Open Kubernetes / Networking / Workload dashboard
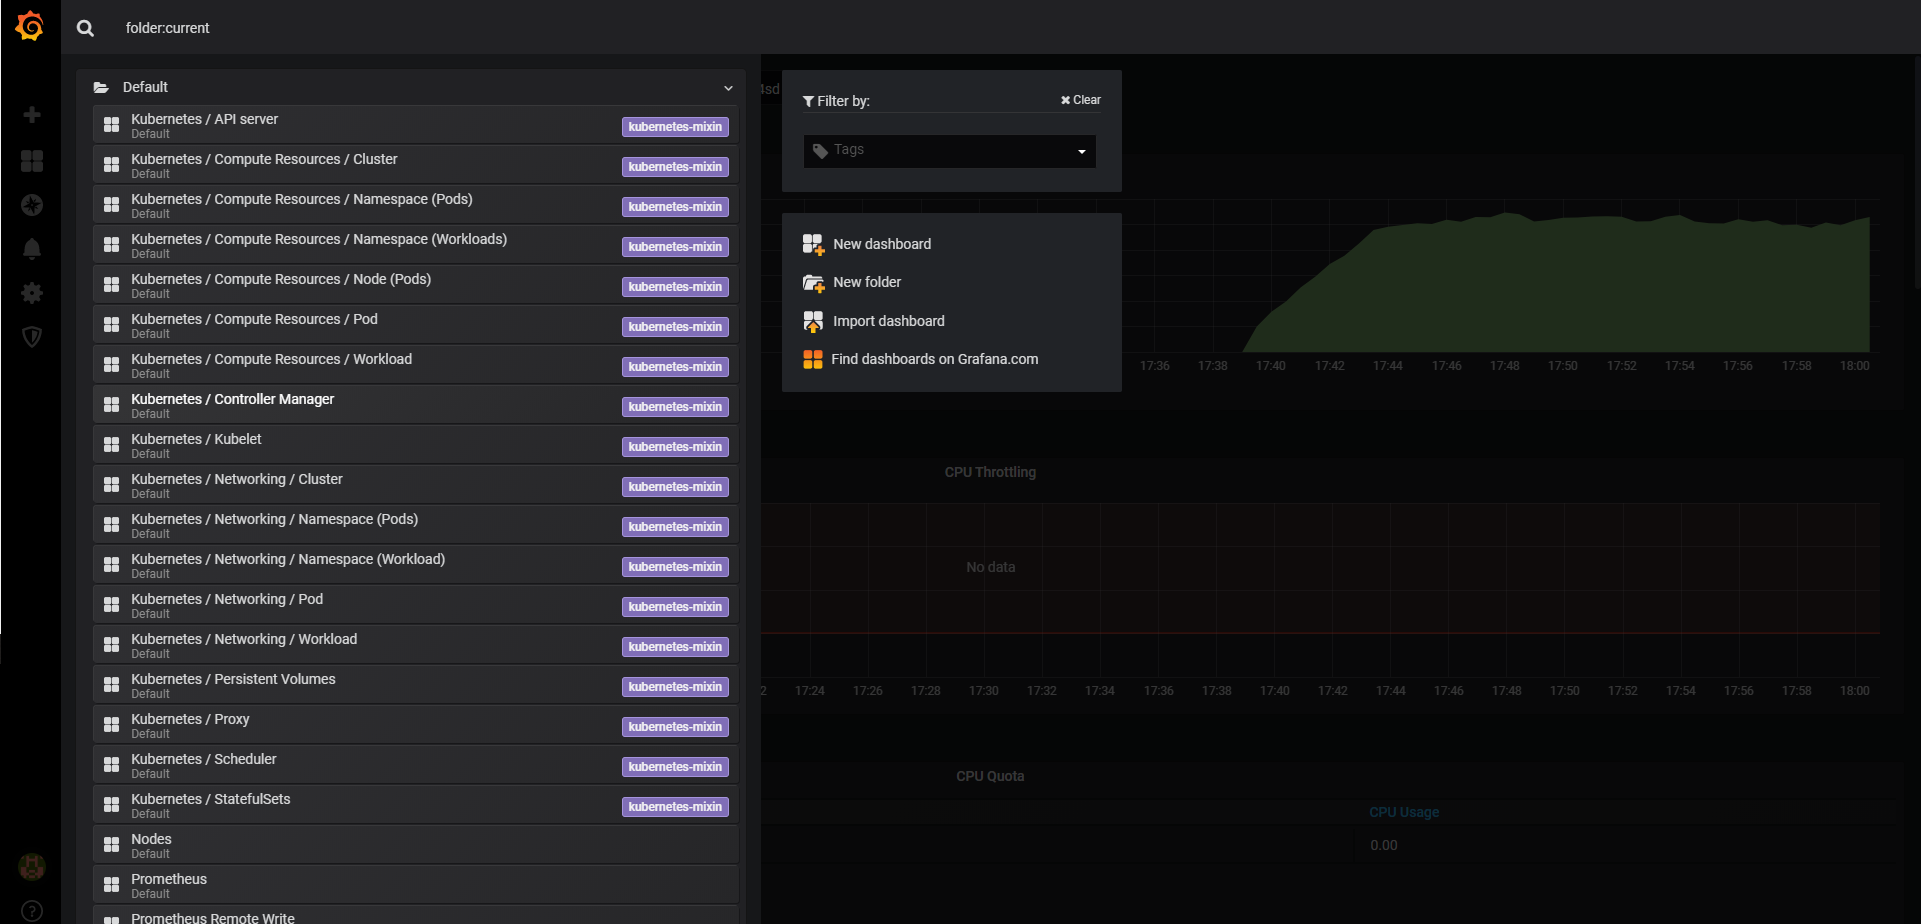 416,645
